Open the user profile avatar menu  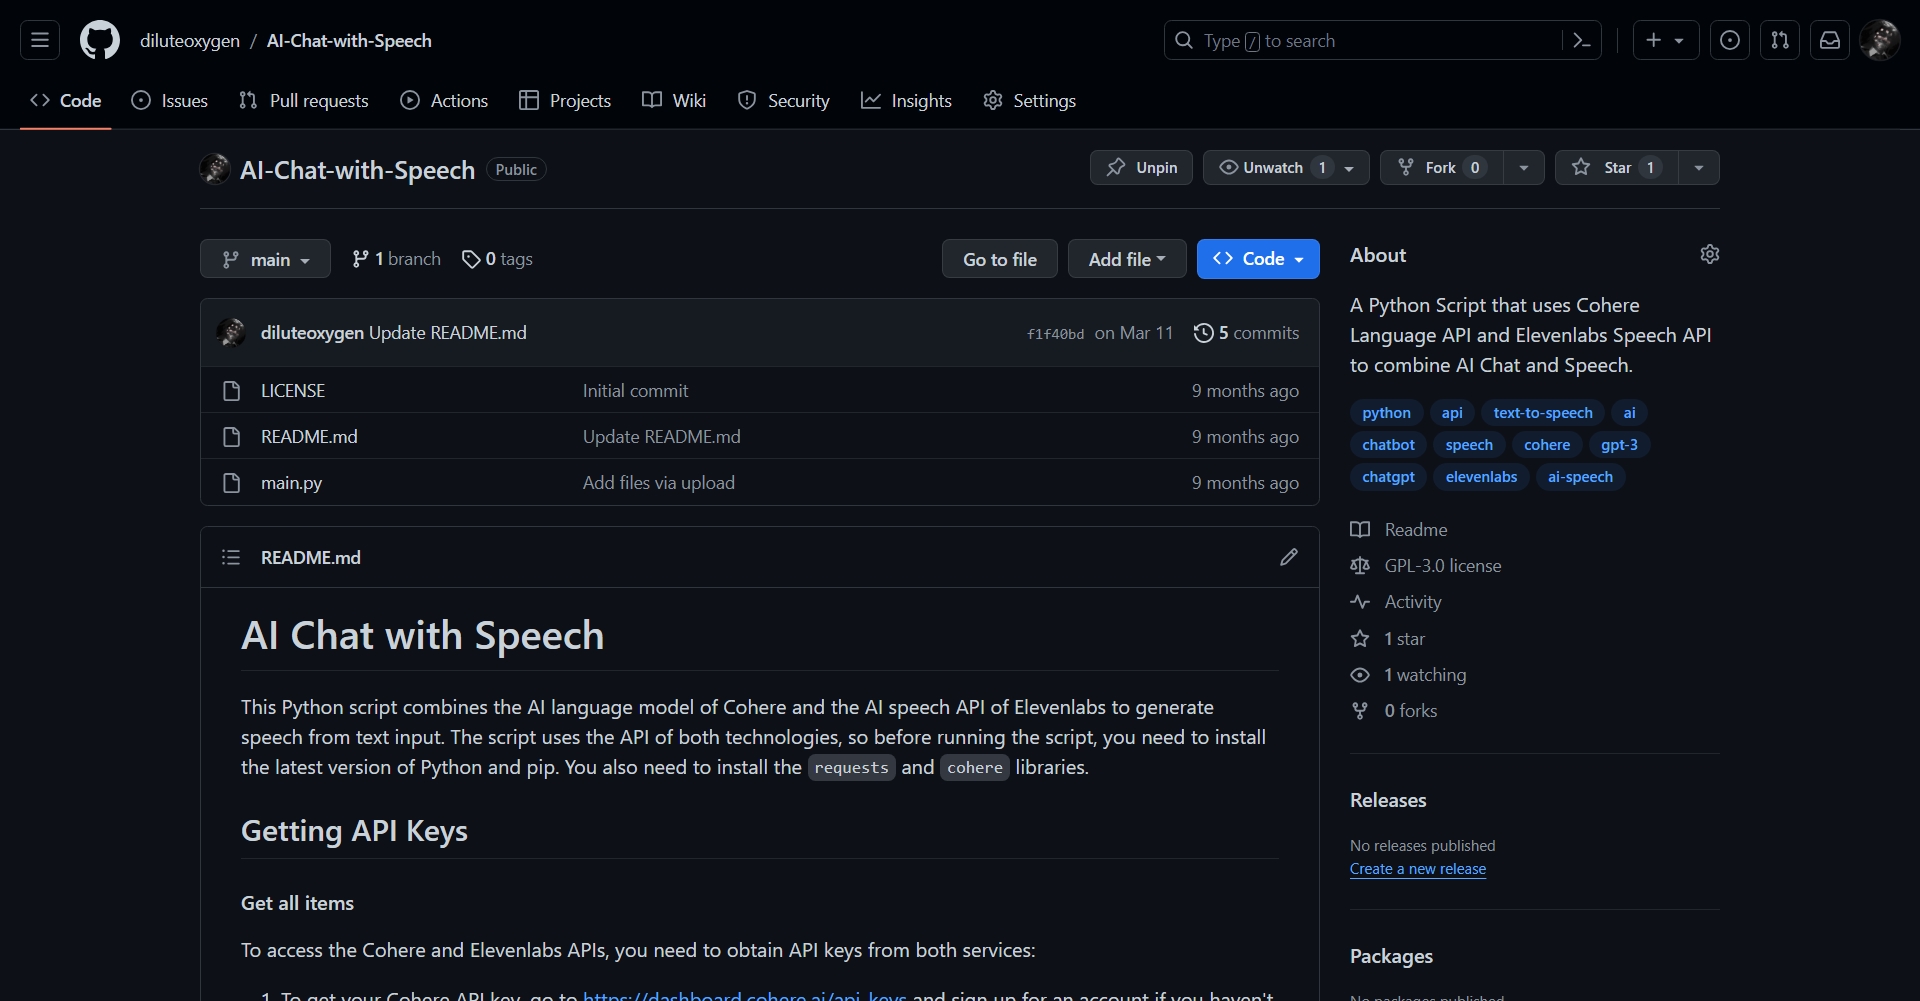(1880, 40)
